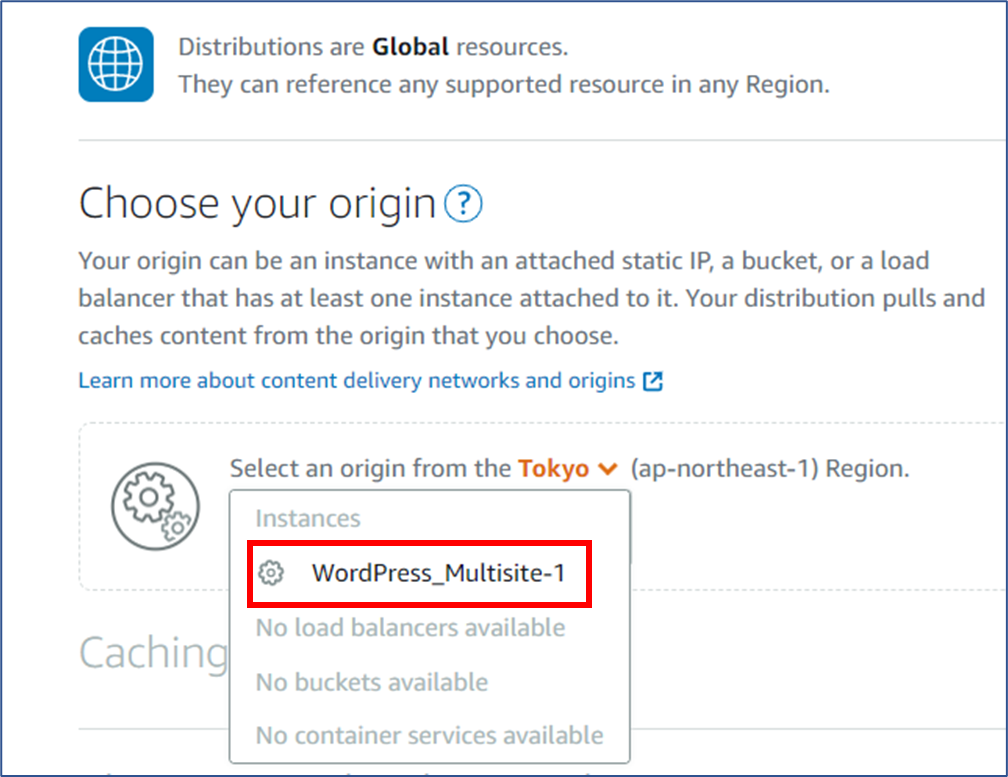Image resolution: width=1008 pixels, height=777 pixels.
Task: Open Learn more about content delivery networks link
Action: click(x=357, y=380)
